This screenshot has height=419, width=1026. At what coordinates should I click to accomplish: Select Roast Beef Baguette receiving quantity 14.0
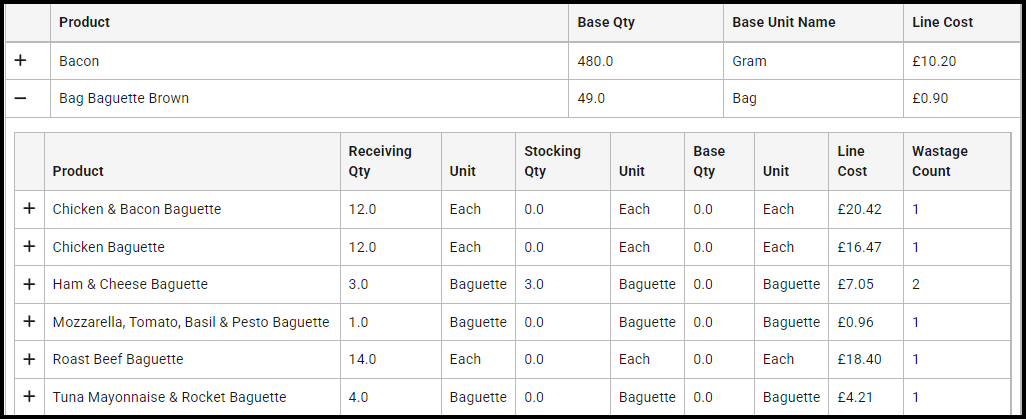(x=362, y=359)
